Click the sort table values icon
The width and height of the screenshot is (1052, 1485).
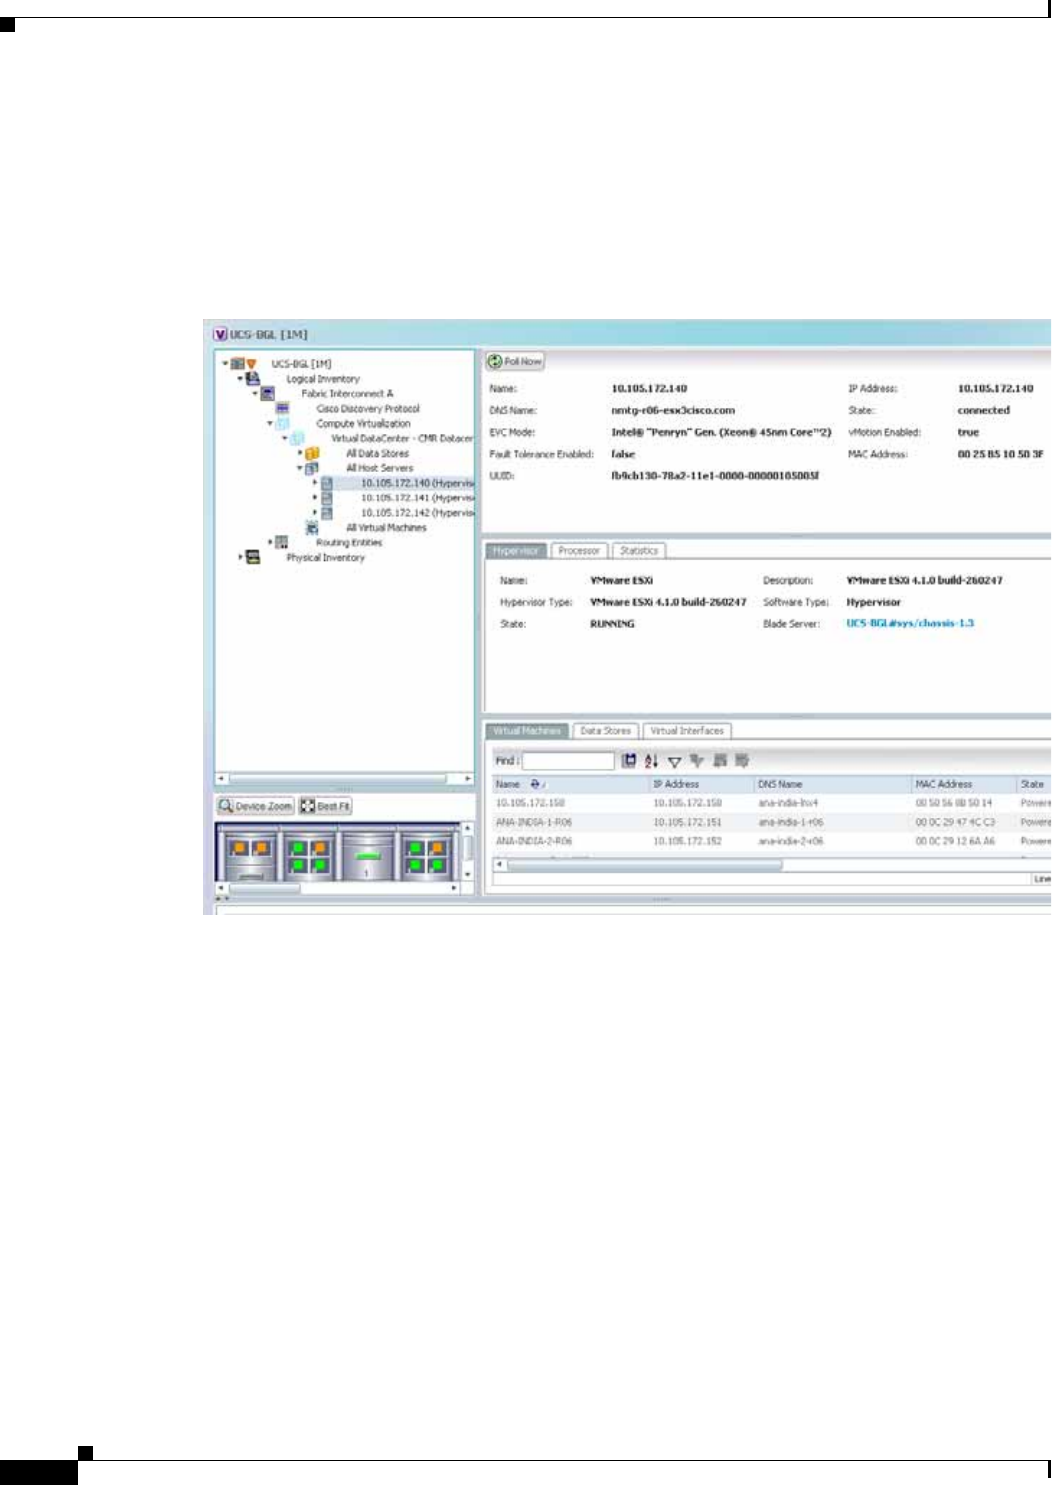coord(651,761)
